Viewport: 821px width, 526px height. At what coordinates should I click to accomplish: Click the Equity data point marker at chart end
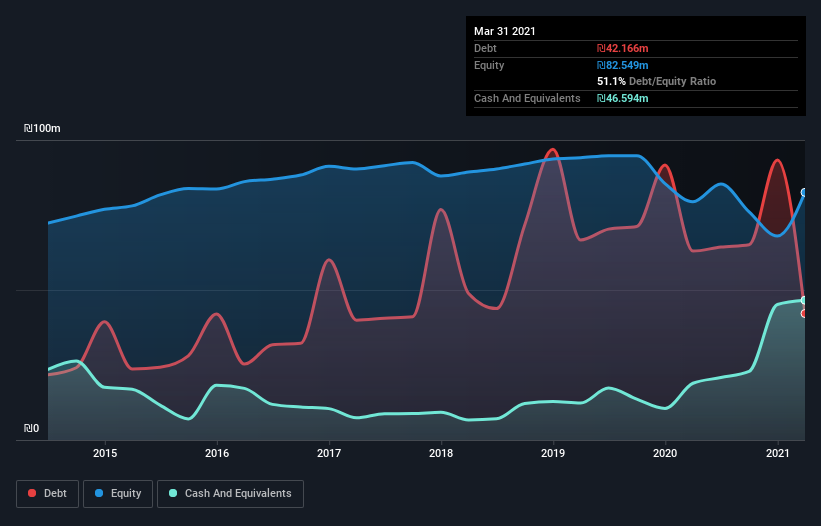coord(804,193)
